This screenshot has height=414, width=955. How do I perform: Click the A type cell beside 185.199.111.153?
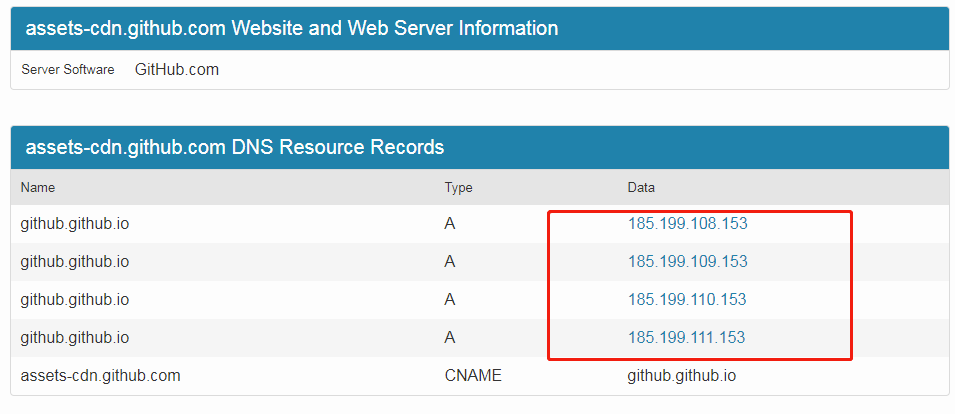tap(450, 338)
